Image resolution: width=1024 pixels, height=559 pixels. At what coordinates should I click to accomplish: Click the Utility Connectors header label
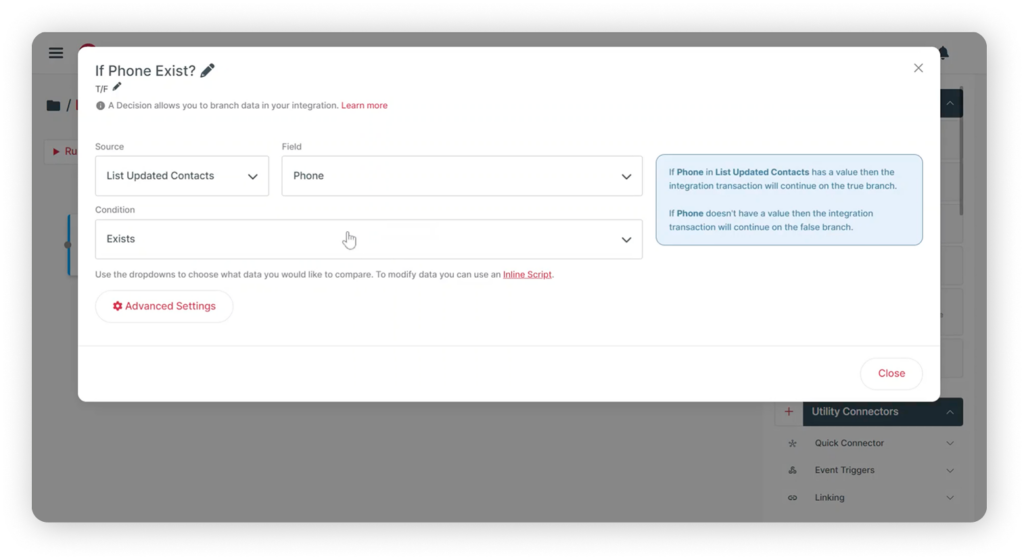[x=854, y=412]
